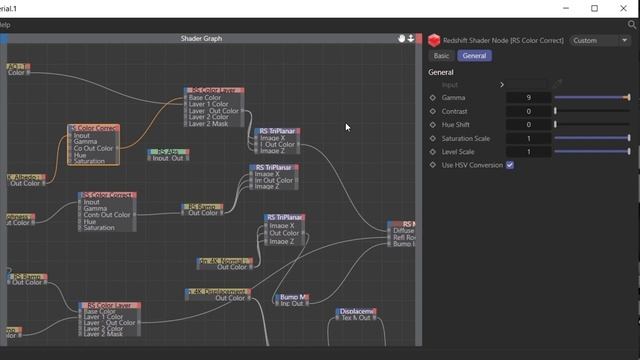Switch to the Basic tab
640x360 pixels.
[x=441, y=56]
